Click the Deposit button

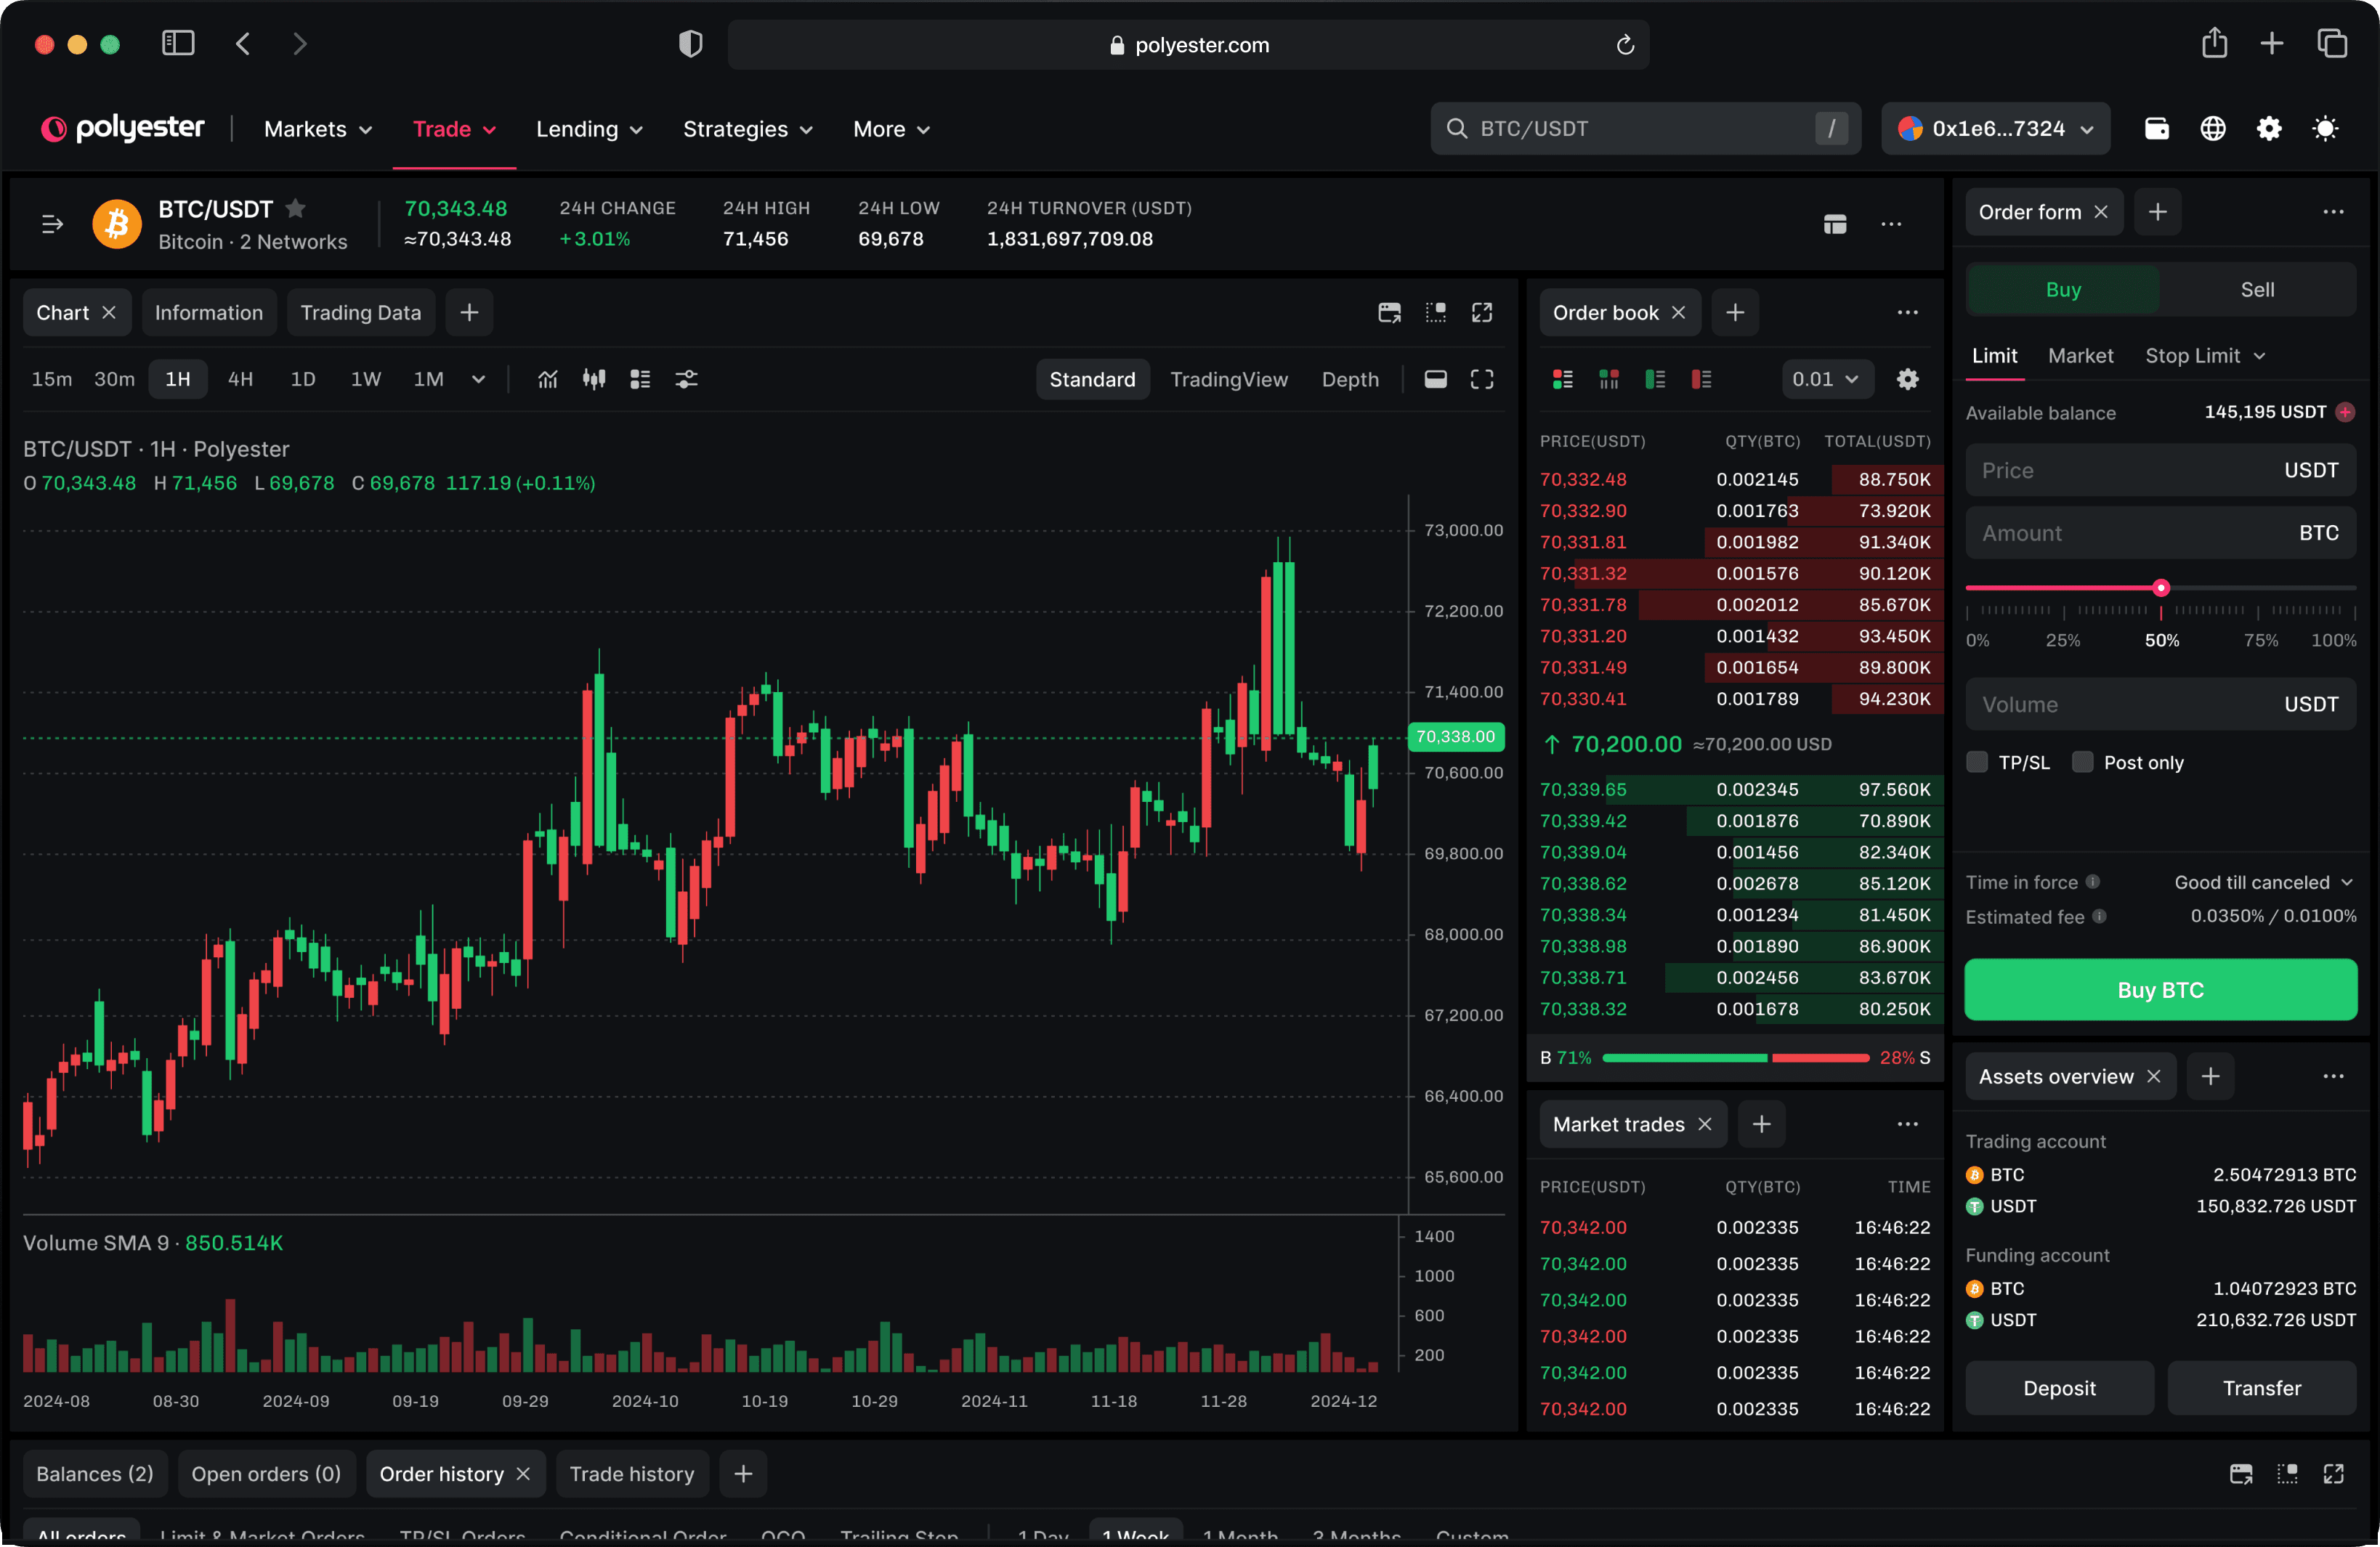pyautogui.click(x=2058, y=1387)
